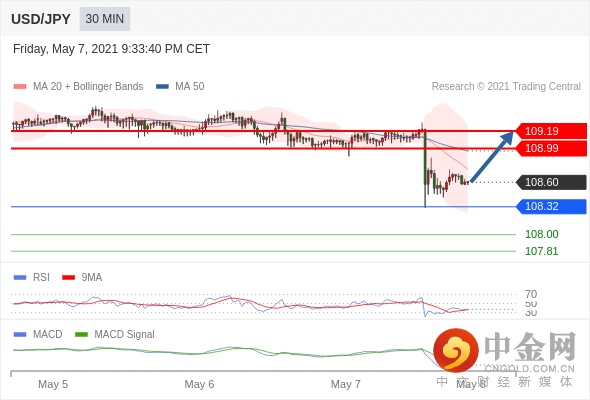
Task: Click the CNGOLD orange swirl logo
Action: (456, 350)
